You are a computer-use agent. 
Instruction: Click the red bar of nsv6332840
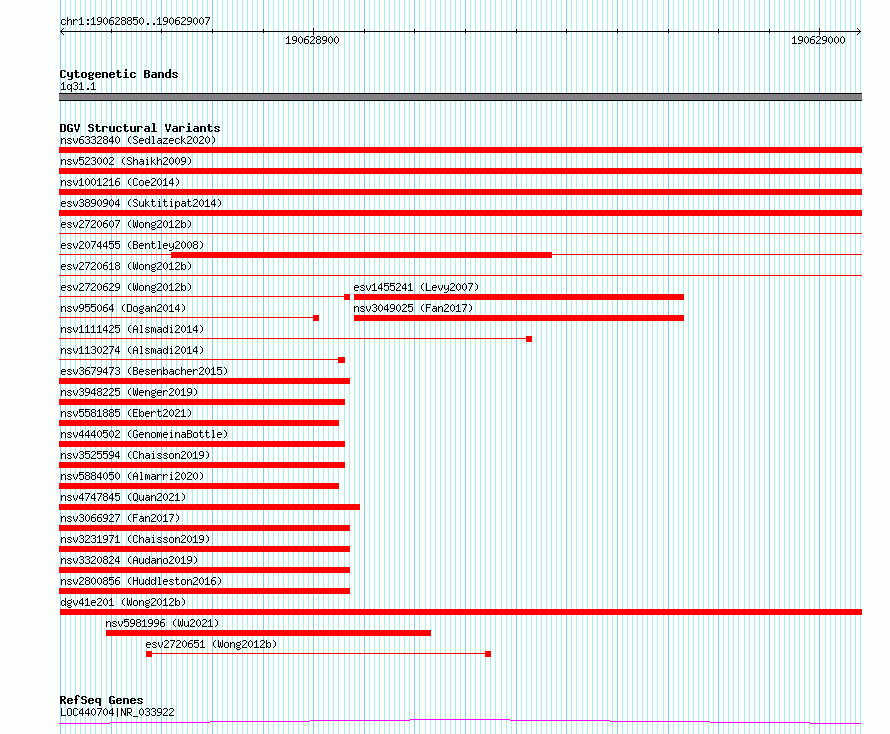coord(460,150)
